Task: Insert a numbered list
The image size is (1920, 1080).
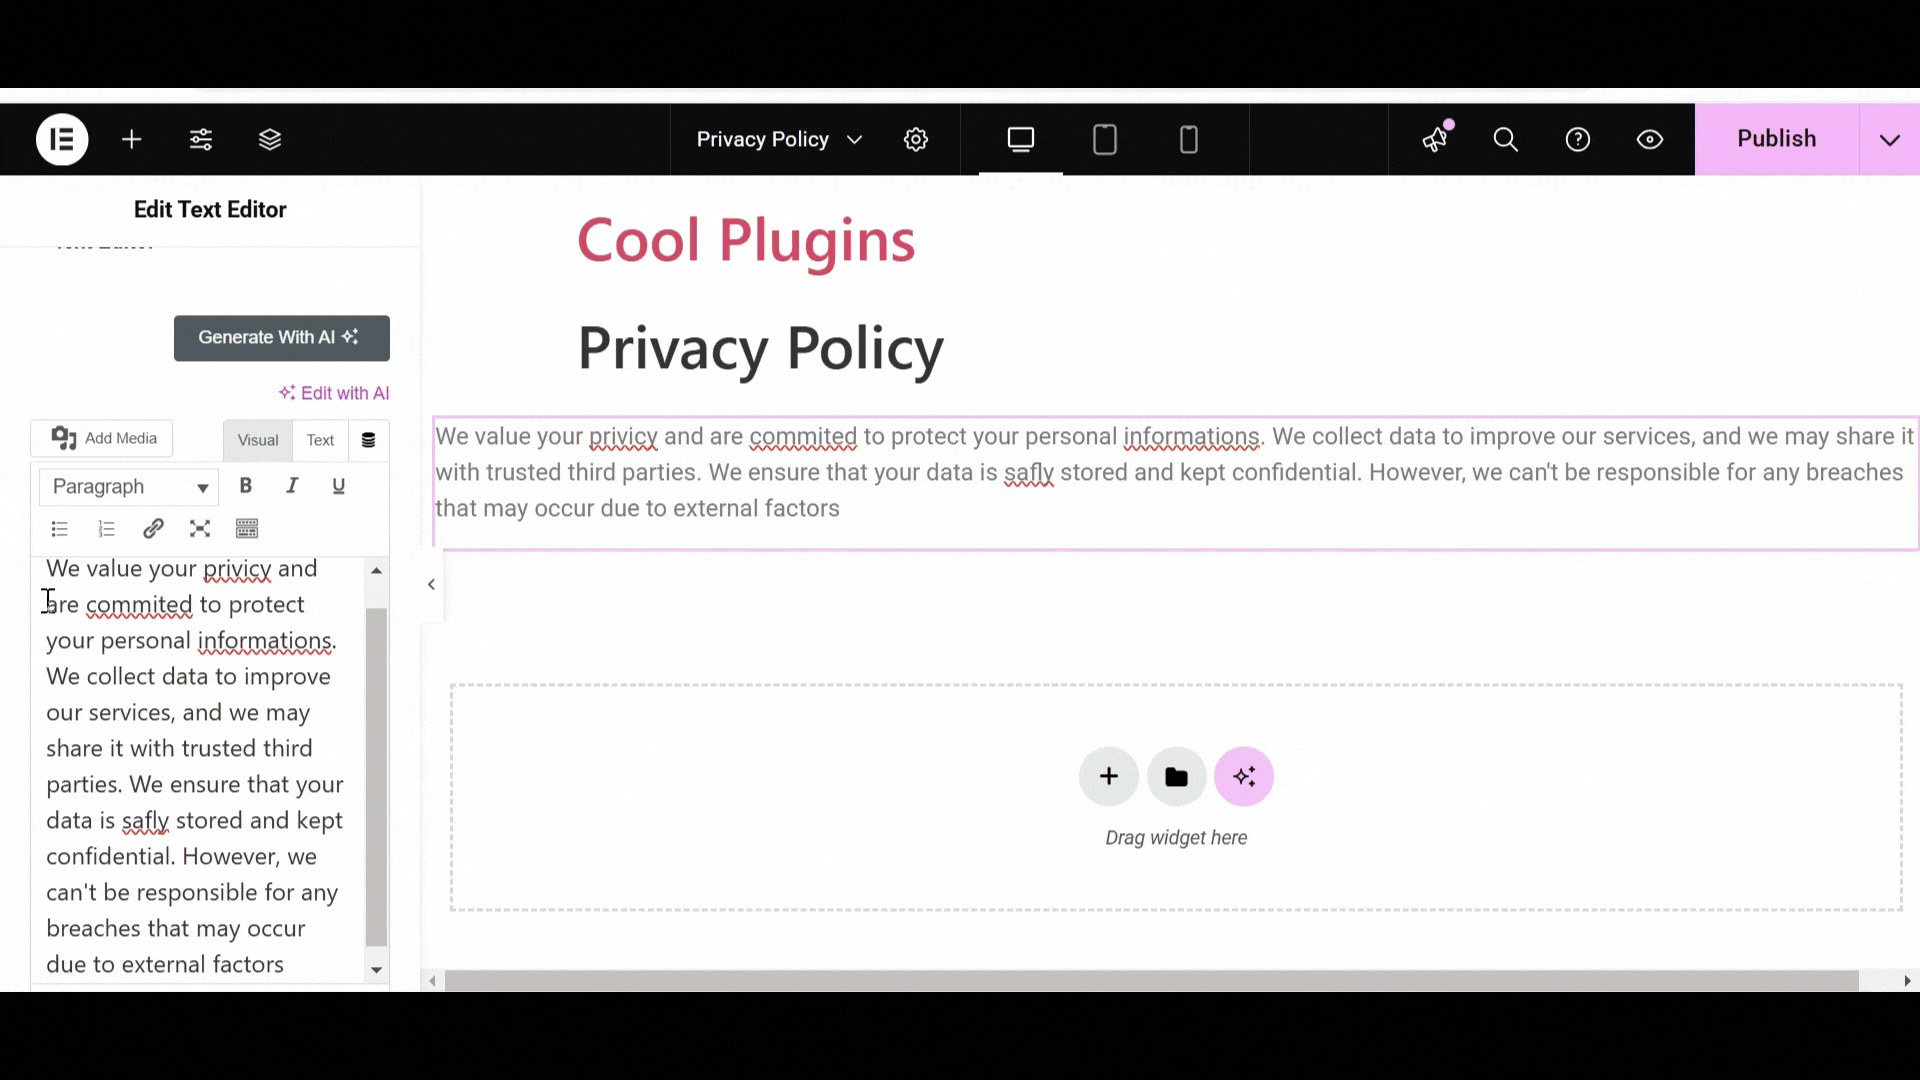Action: pos(107,529)
